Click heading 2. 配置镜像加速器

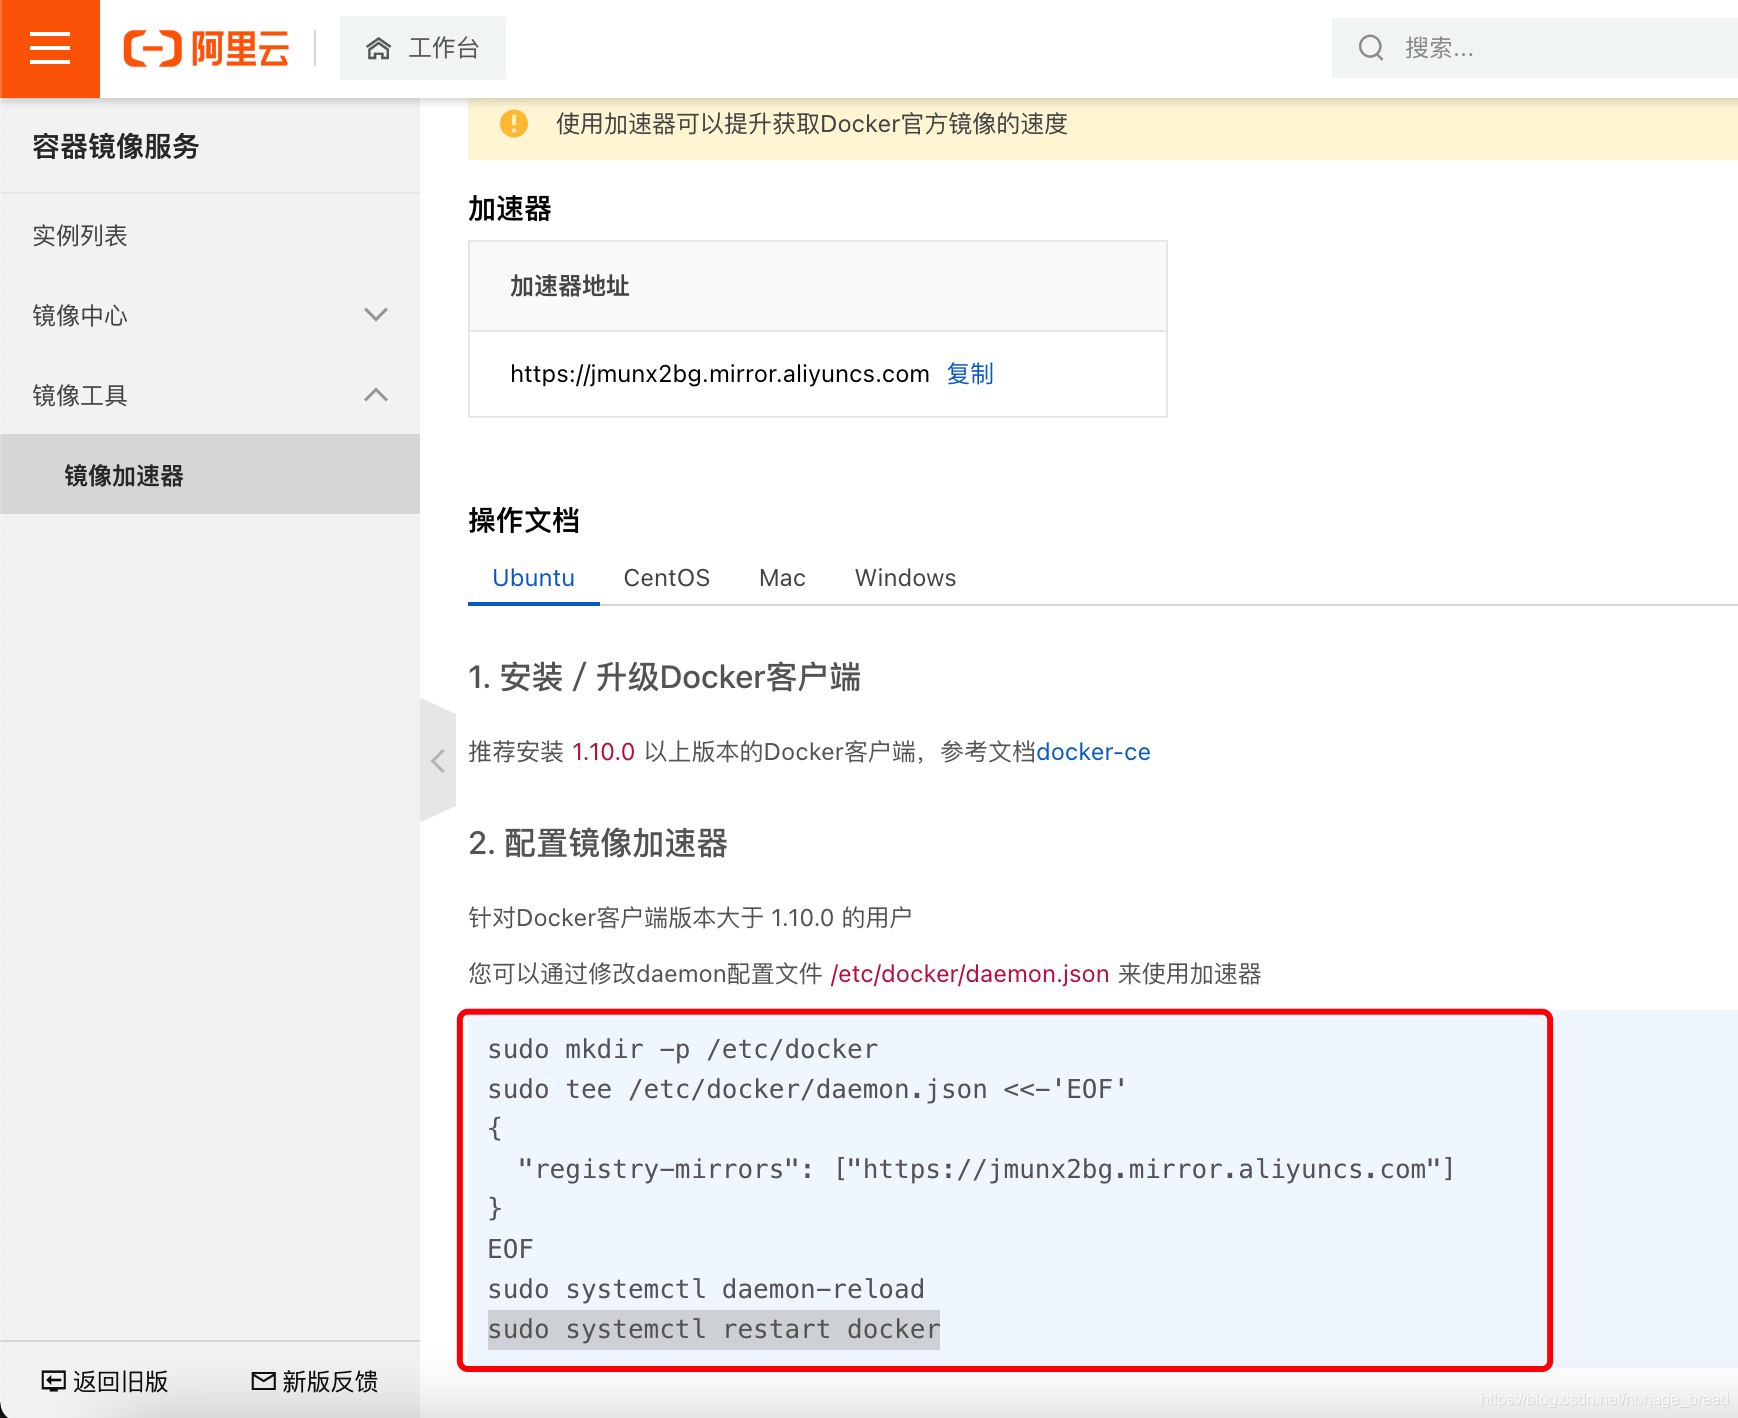click(x=598, y=843)
